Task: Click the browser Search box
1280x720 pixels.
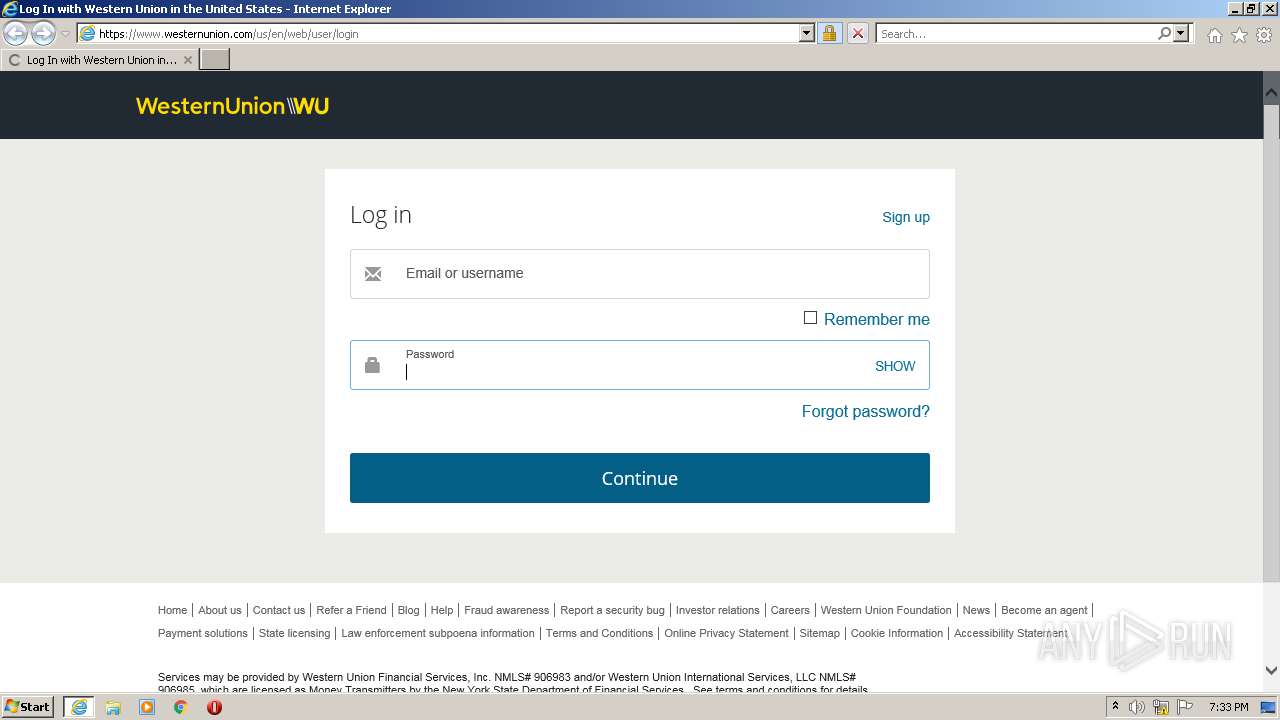Action: point(1016,33)
